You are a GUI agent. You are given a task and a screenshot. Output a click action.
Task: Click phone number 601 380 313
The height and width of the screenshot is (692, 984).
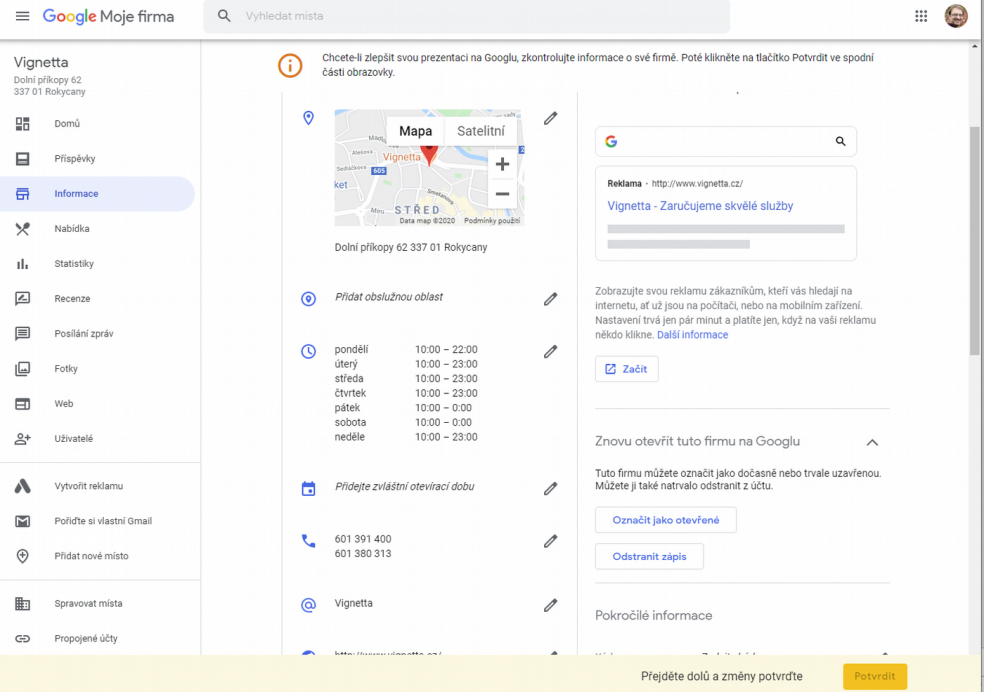363,553
